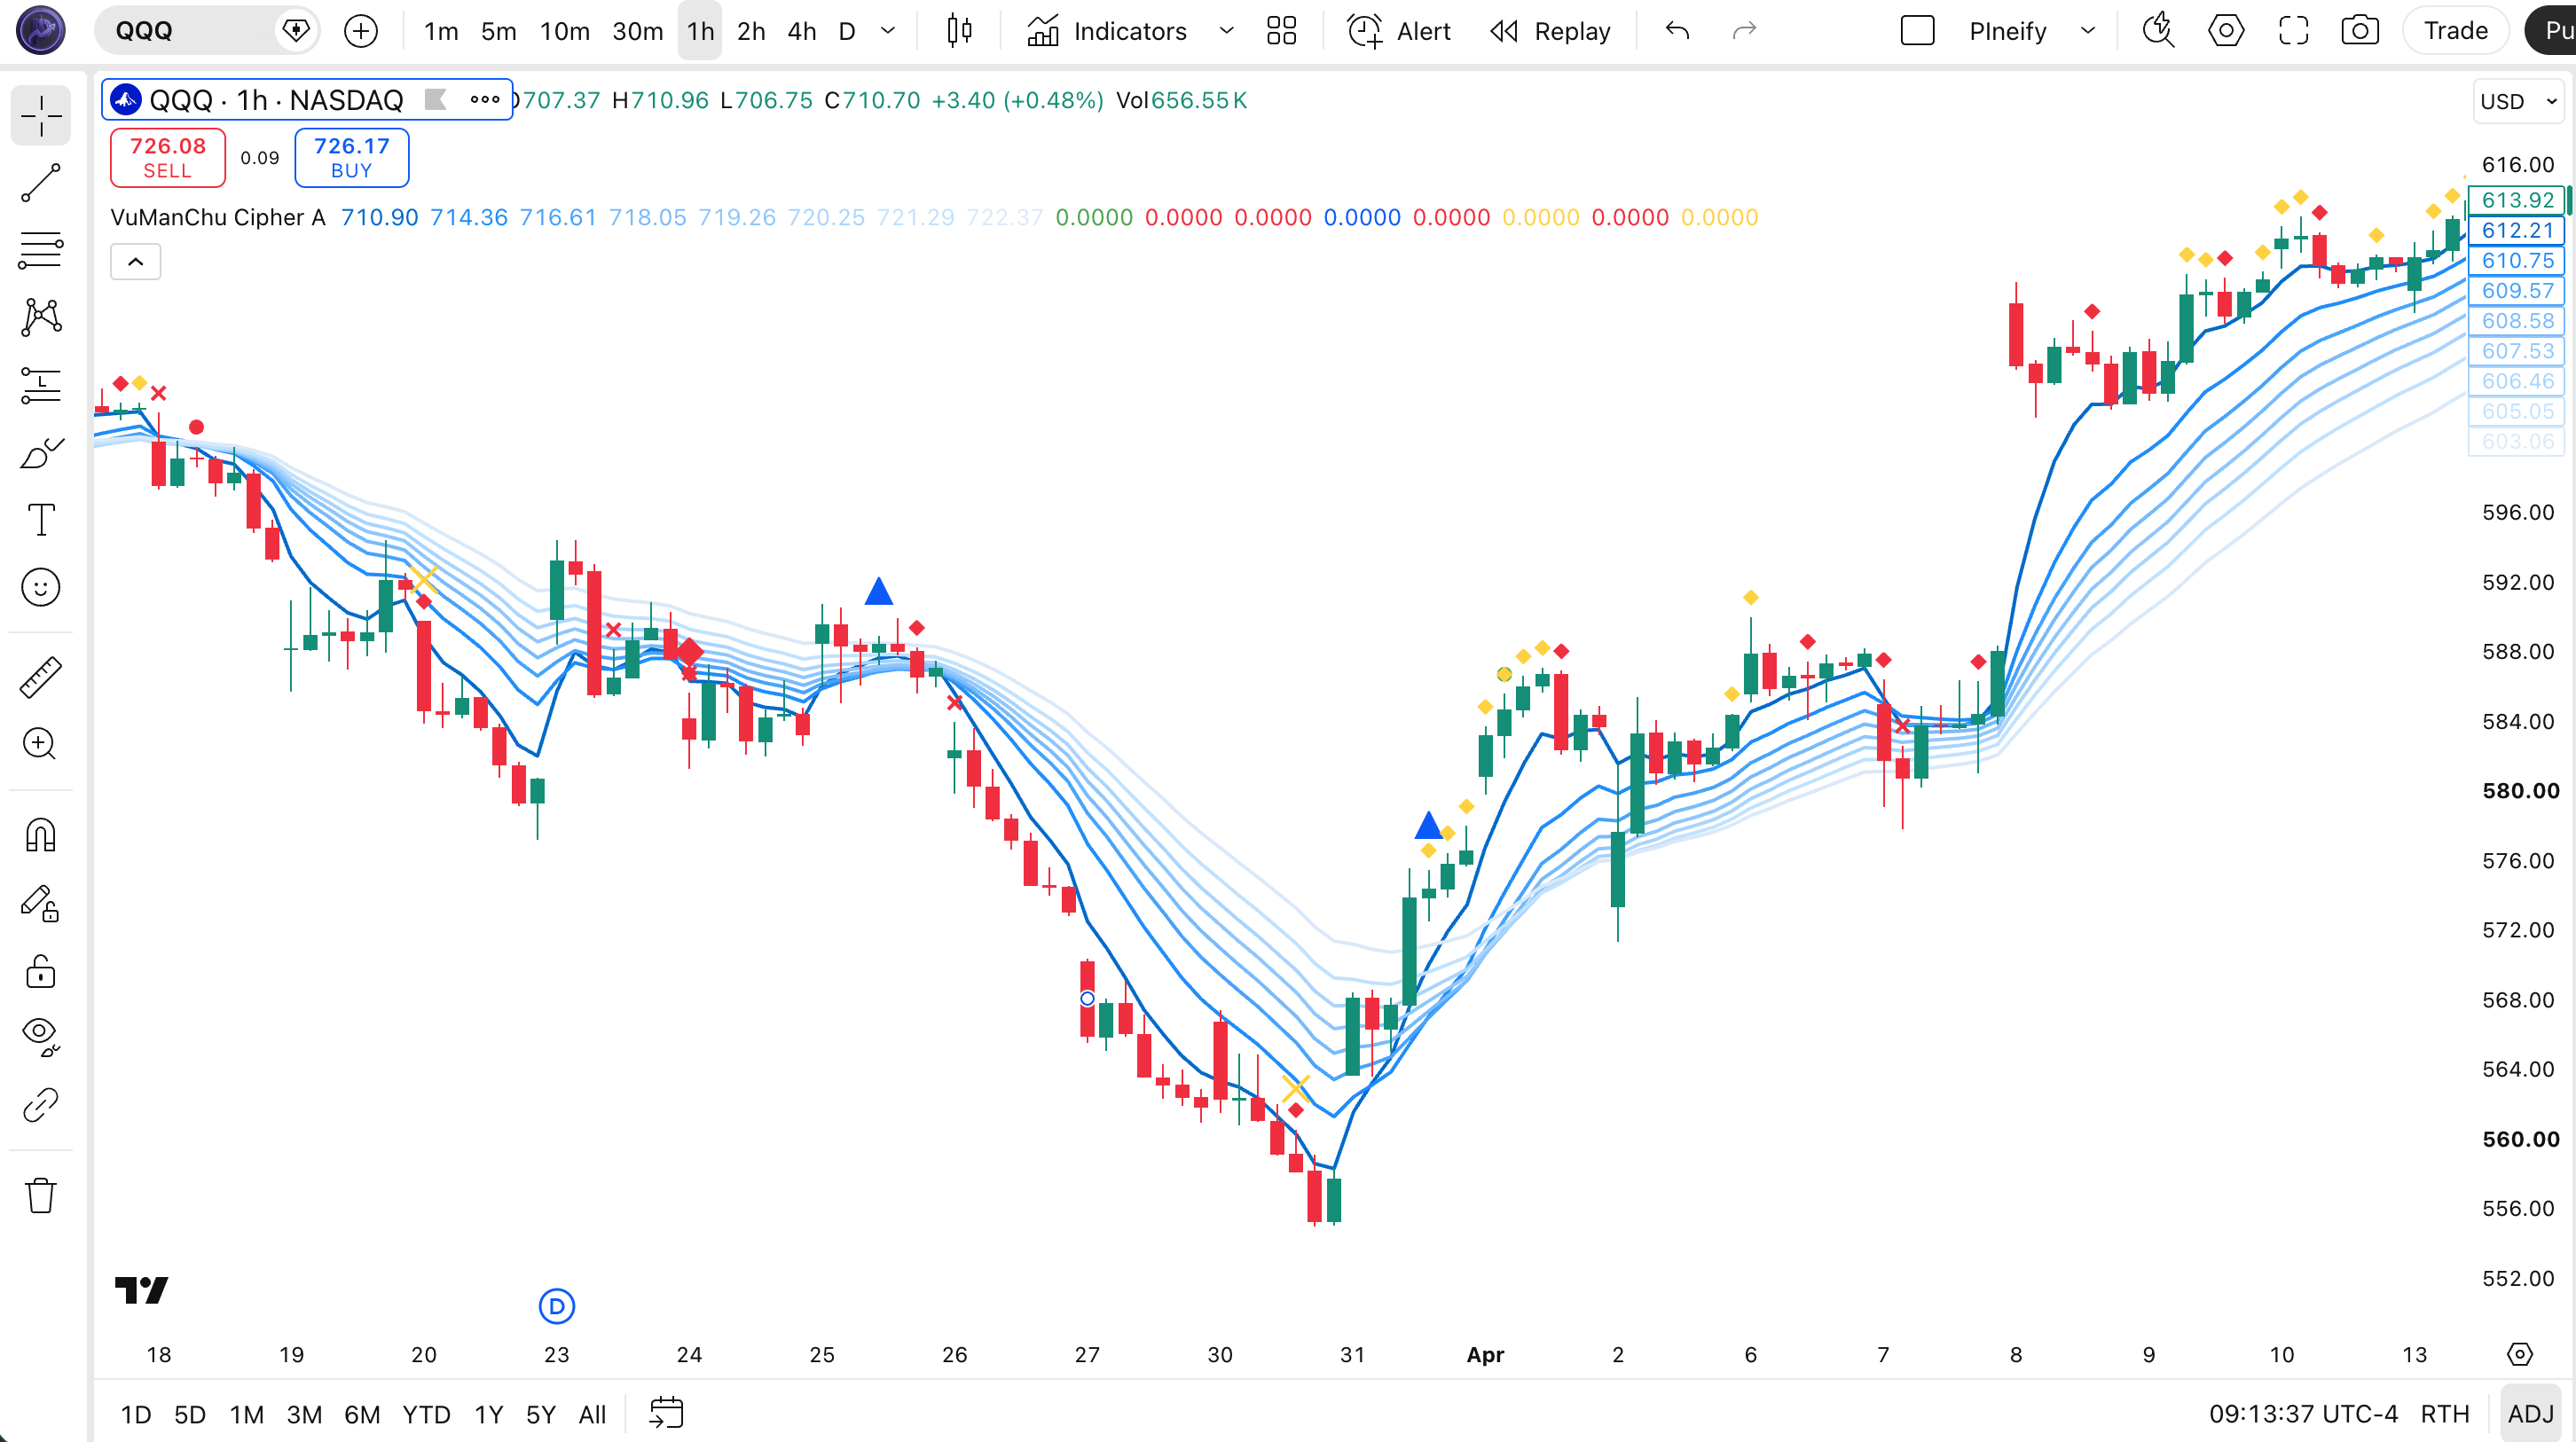The height and width of the screenshot is (1442, 2576).
Task: Select the text annotation tool
Action: (x=41, y=520)
